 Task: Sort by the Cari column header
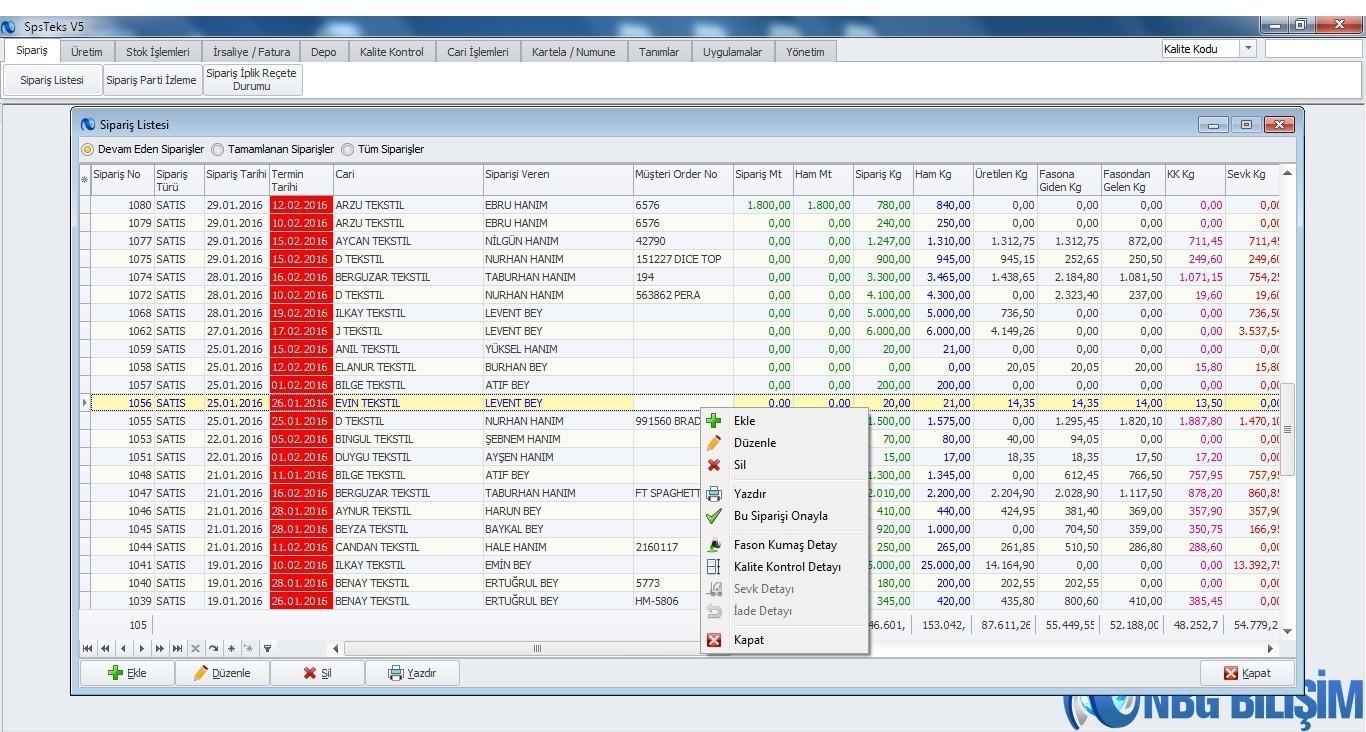[407, 180]
